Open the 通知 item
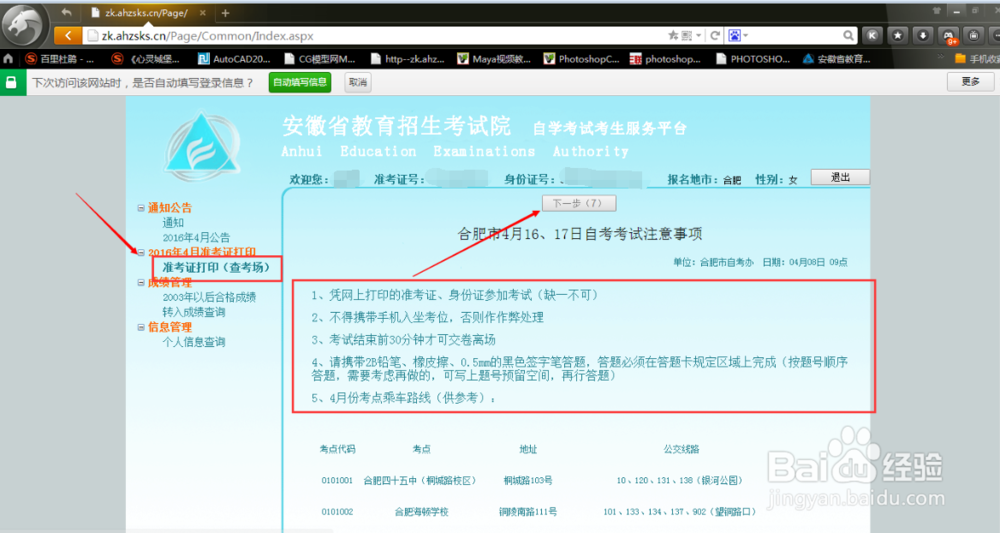Image resolution: width=1000 pixels, height=533 pixels. click(x=173, y=223)
